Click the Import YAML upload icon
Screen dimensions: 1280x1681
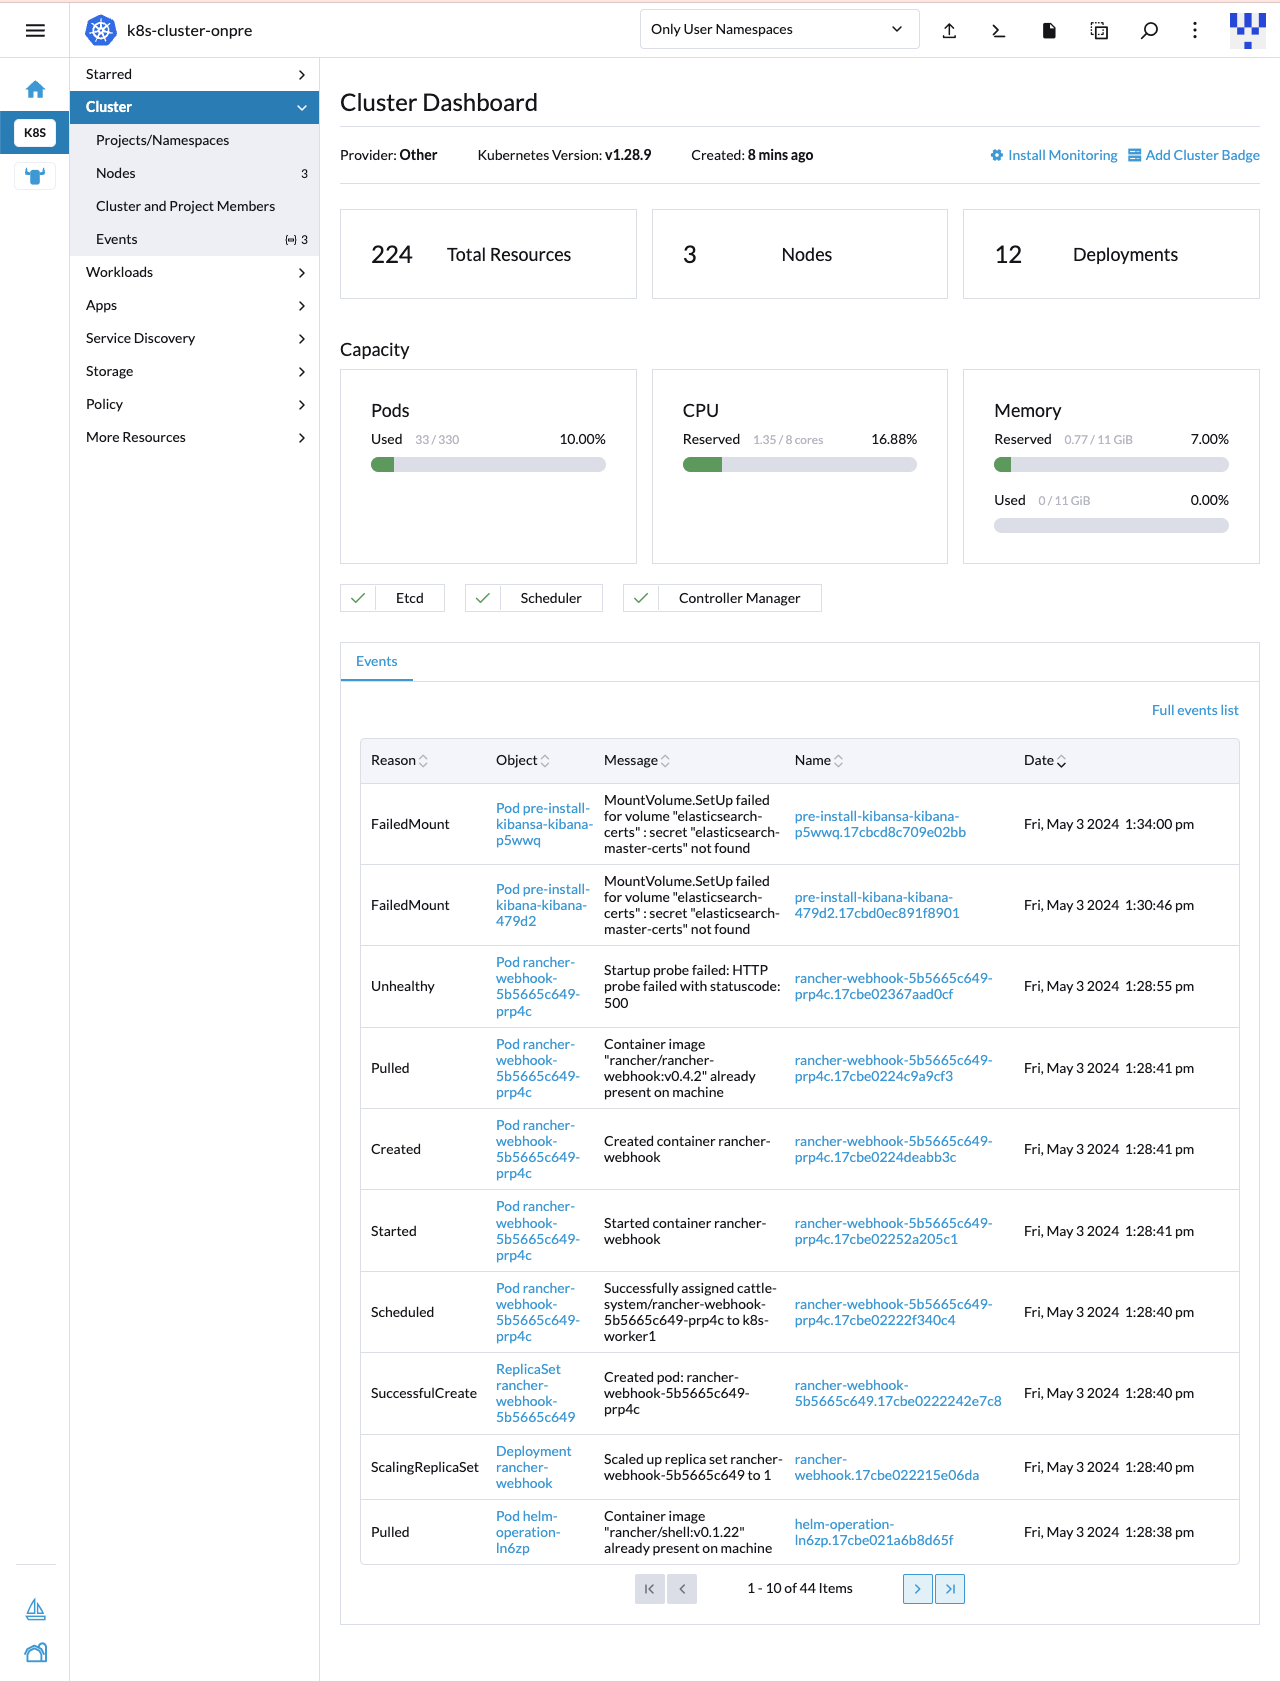[x=949, y=30]
